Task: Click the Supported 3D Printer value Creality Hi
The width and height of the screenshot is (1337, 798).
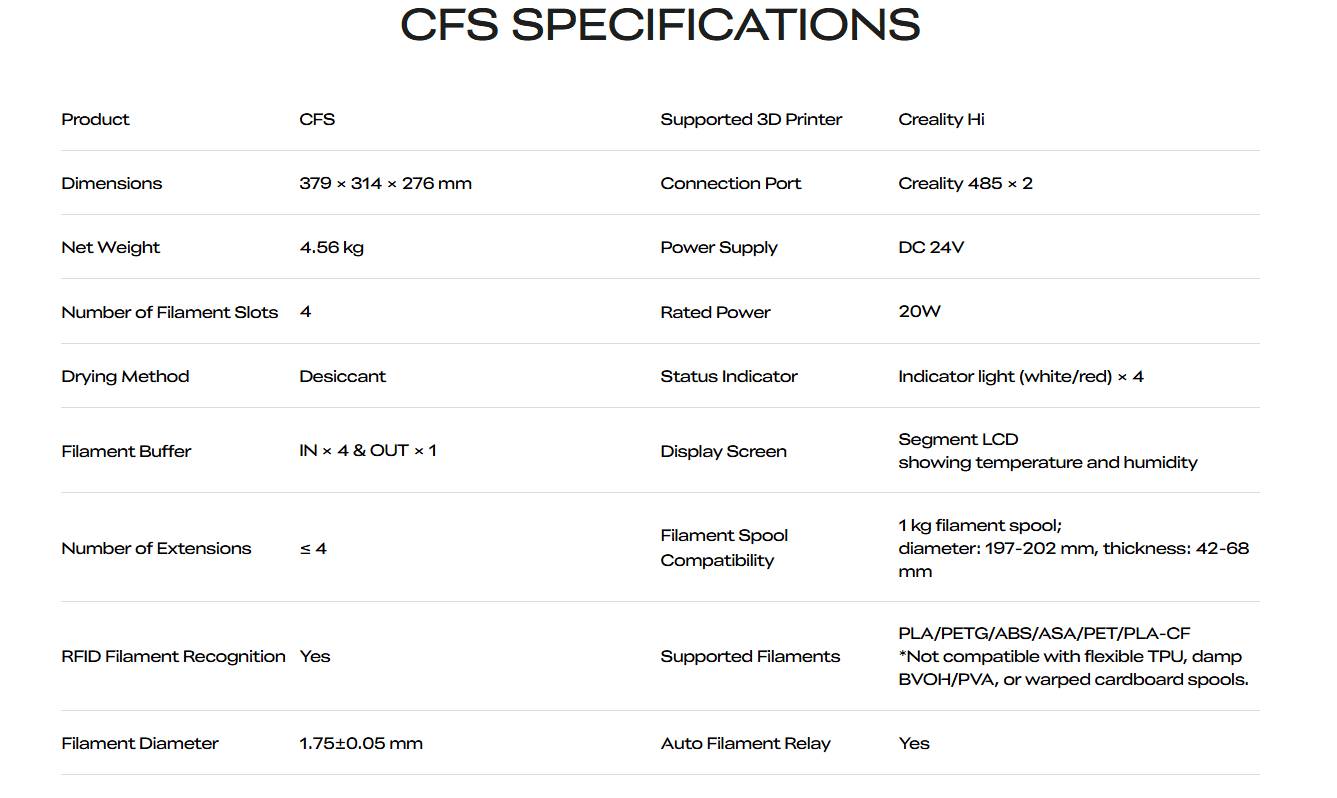Action: pyautogui.click(x=941, y=119)
